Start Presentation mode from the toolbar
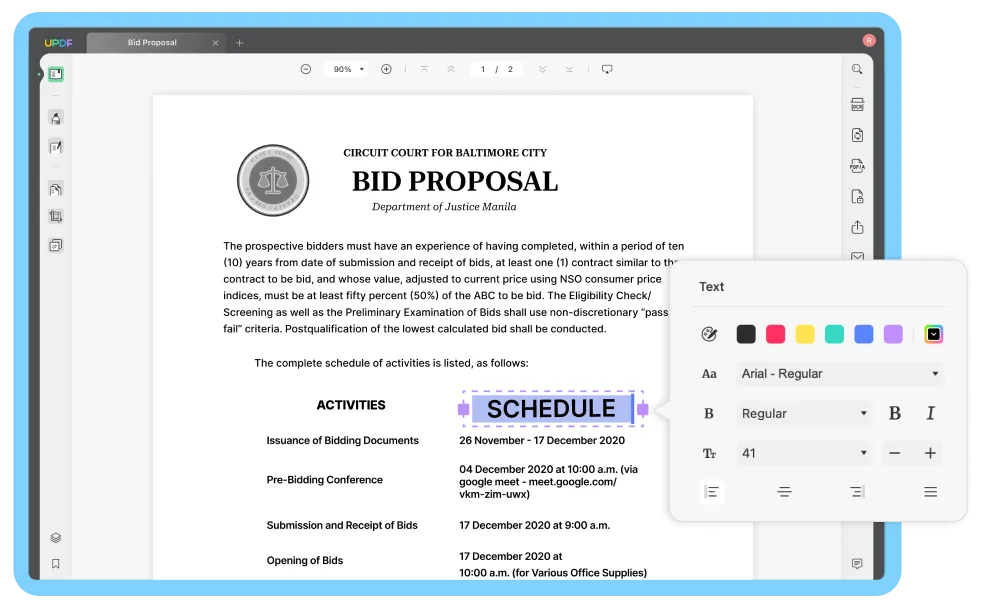The width and height of the screenshot is (986, 609). point(608,69)
